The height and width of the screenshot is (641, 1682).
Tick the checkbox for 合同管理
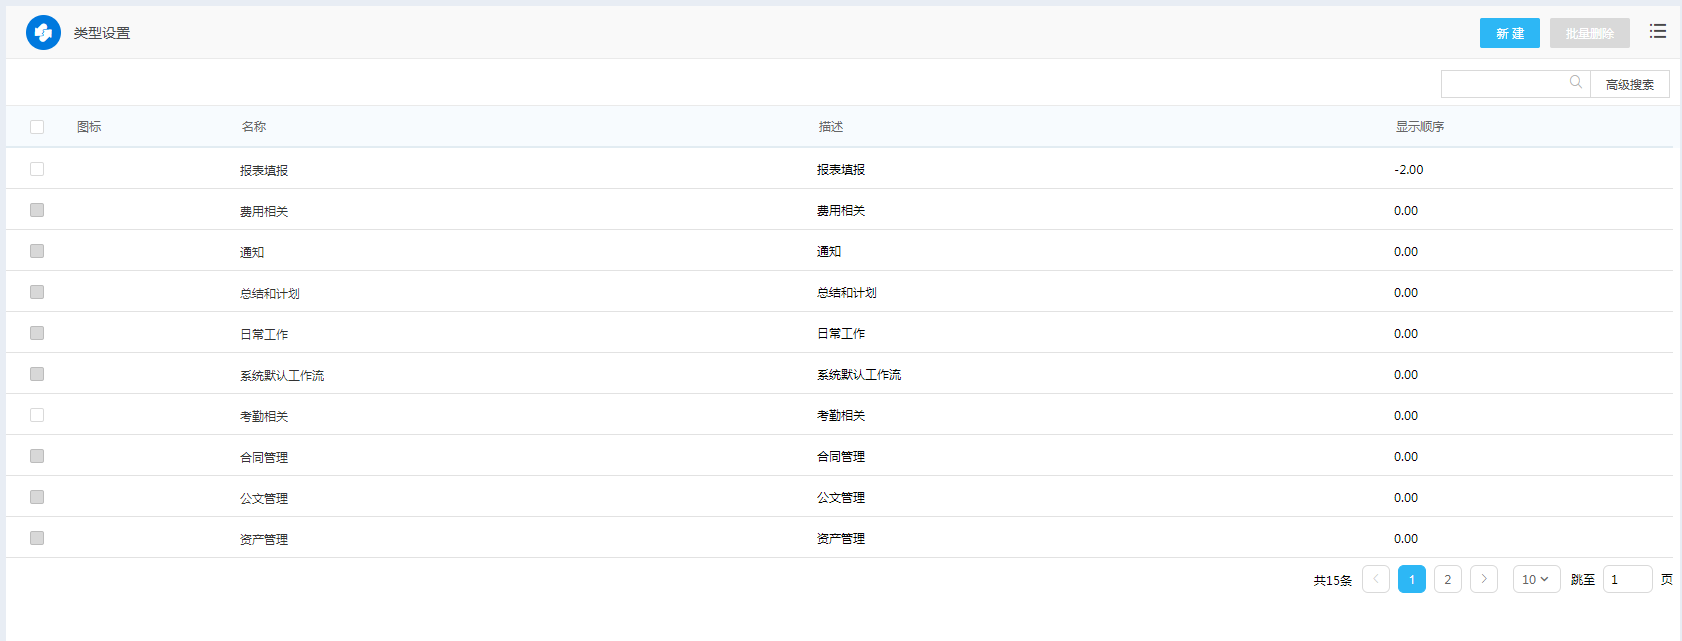click(x=37, y=456)
